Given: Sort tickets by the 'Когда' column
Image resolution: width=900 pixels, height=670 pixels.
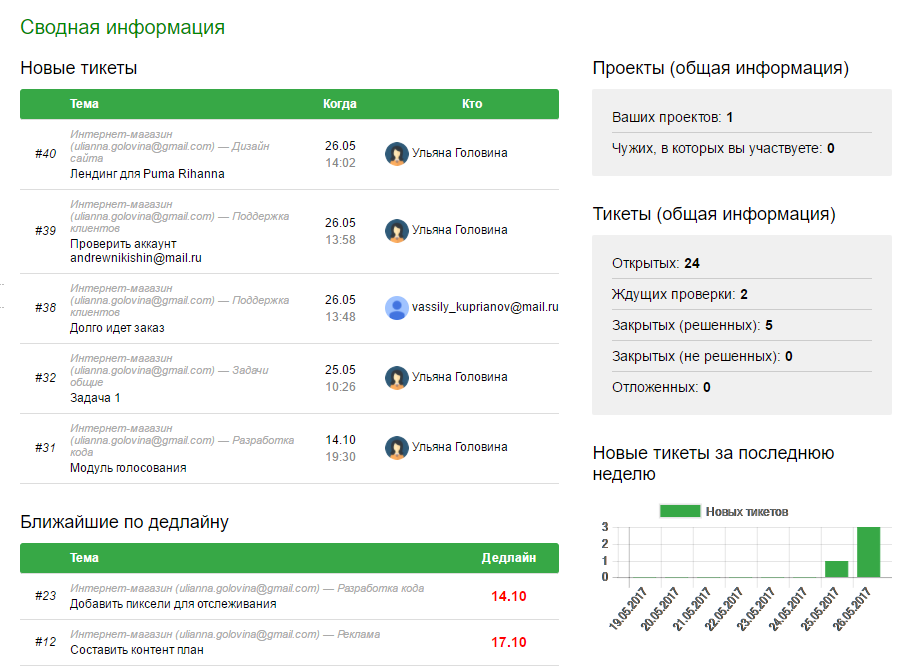Looking at the screenshot, I should pos(338,104).
